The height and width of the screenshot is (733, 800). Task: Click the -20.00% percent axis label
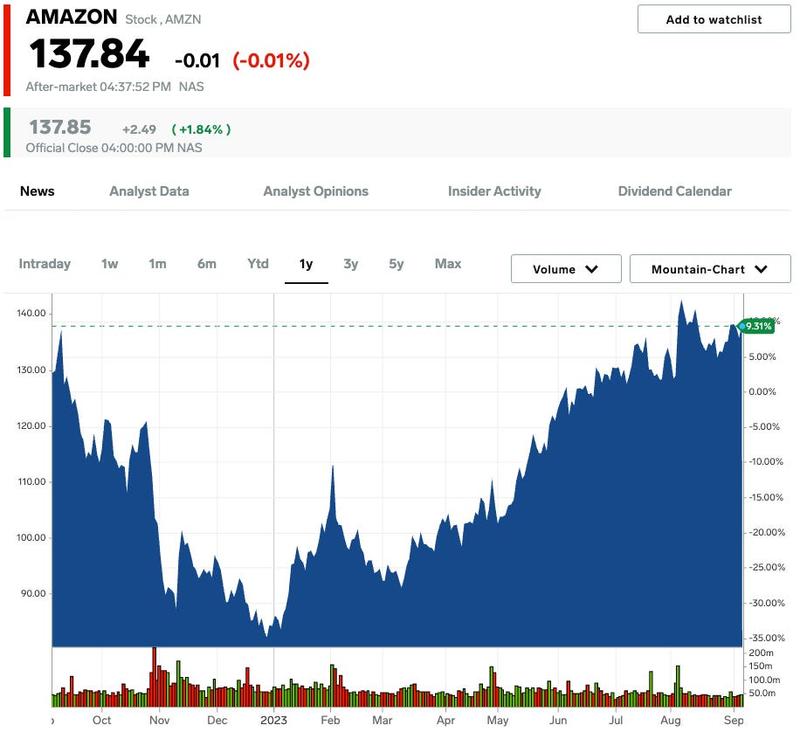tap(767, 533)
